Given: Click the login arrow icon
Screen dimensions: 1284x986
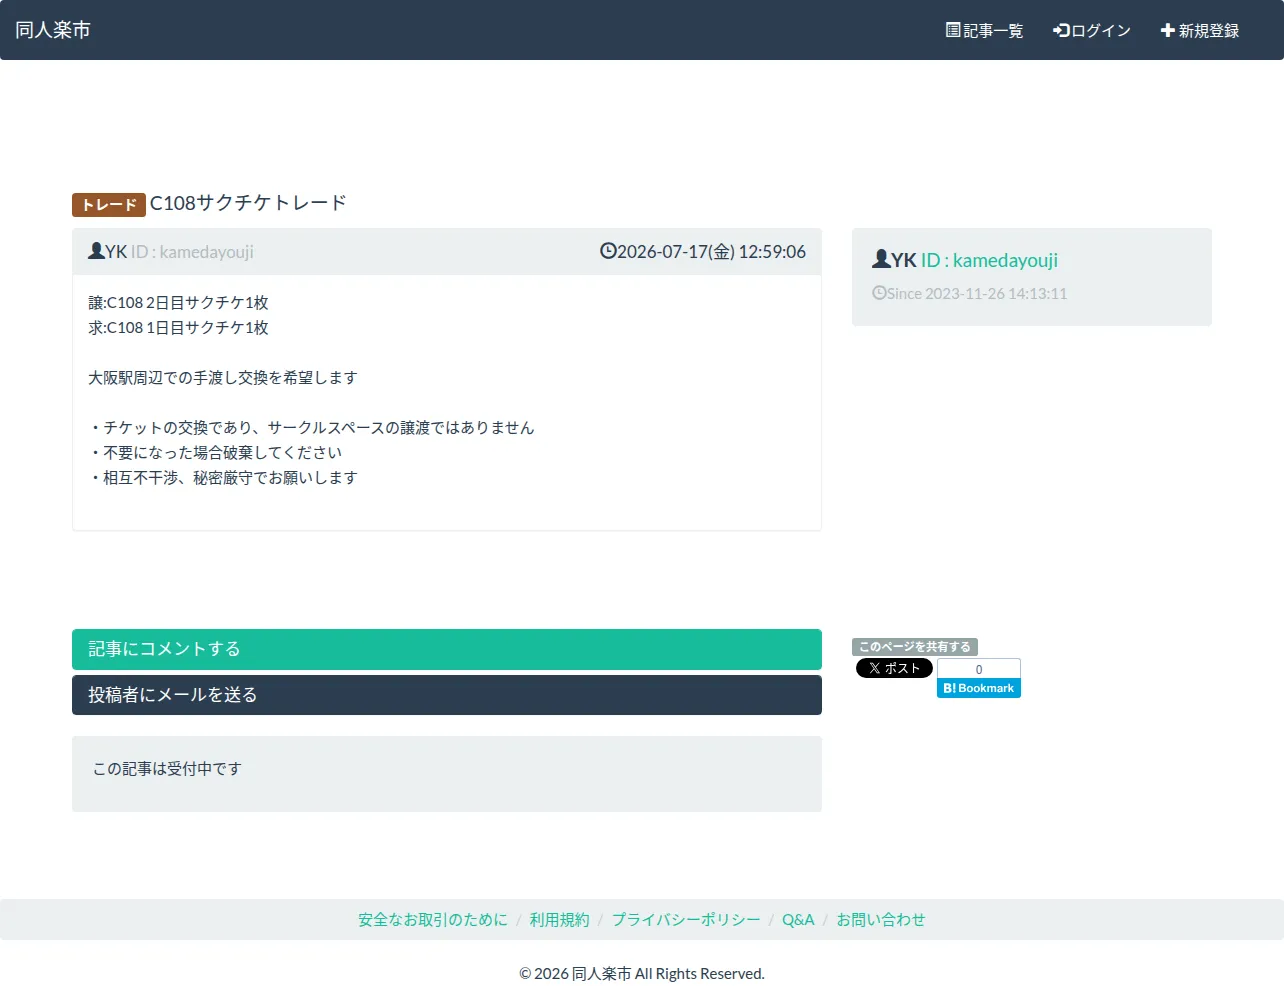Looking at the screenshot, I should (x=1061, y=30).
